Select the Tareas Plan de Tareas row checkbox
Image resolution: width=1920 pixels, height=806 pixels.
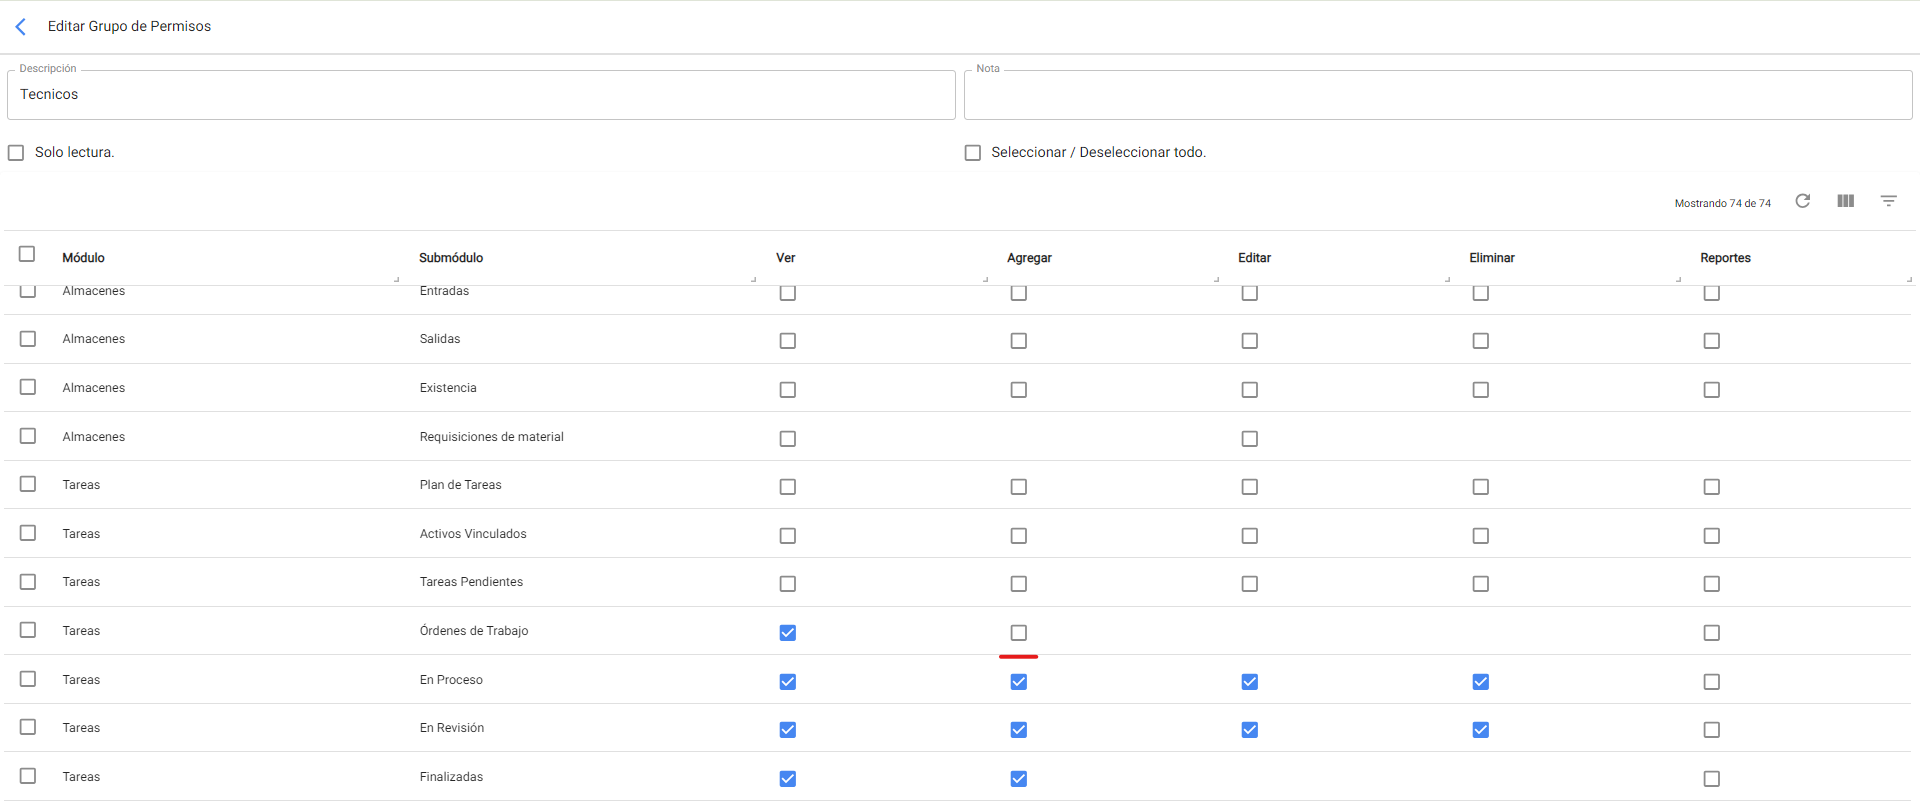(28, 484)
